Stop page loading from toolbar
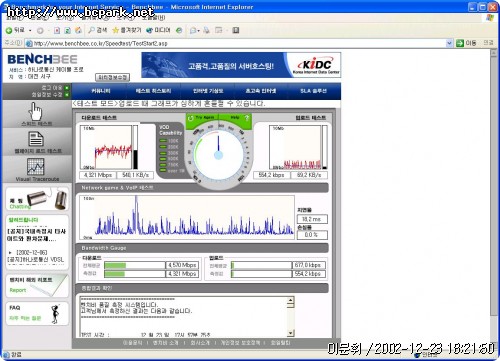The width and height of the screenshot is (500, 361). click(57, 31)
